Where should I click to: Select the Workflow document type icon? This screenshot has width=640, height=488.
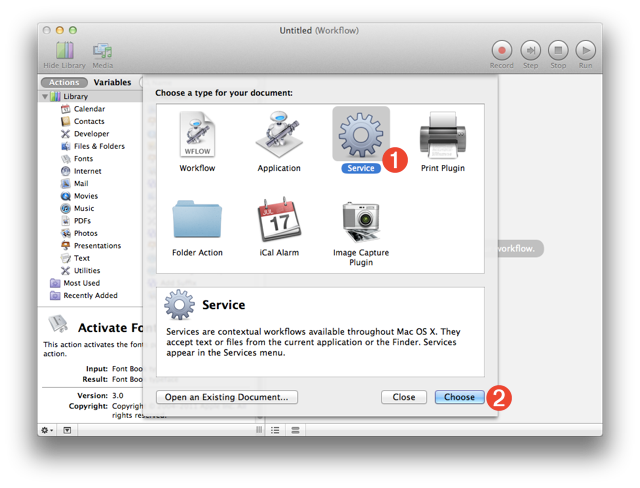point(197,134)
